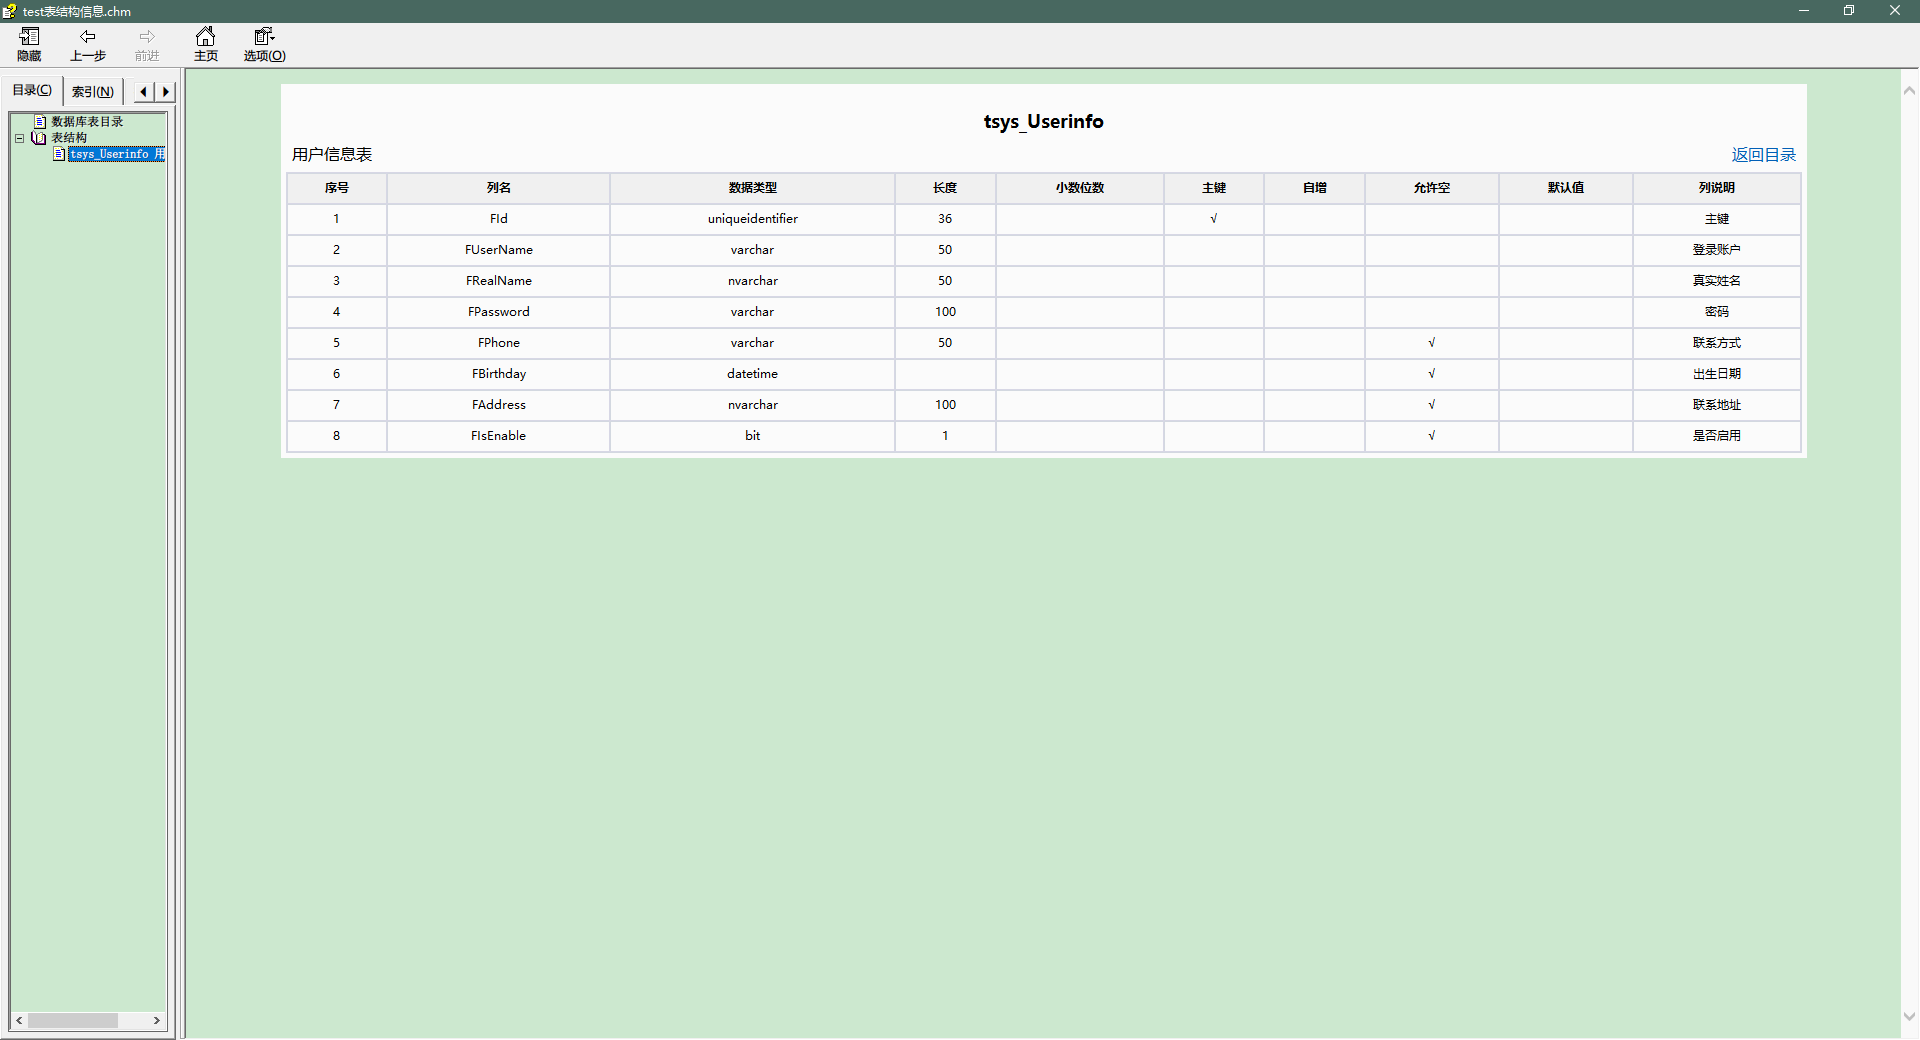Click the datetime data type cell

pos(753,374)
